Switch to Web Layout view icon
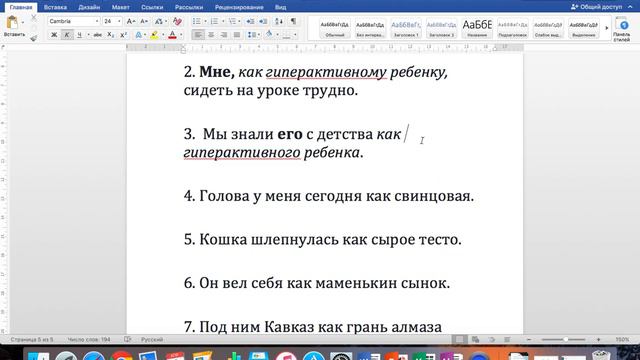Image resolution: width=640 pixels, height=360 pixels. 476,340
